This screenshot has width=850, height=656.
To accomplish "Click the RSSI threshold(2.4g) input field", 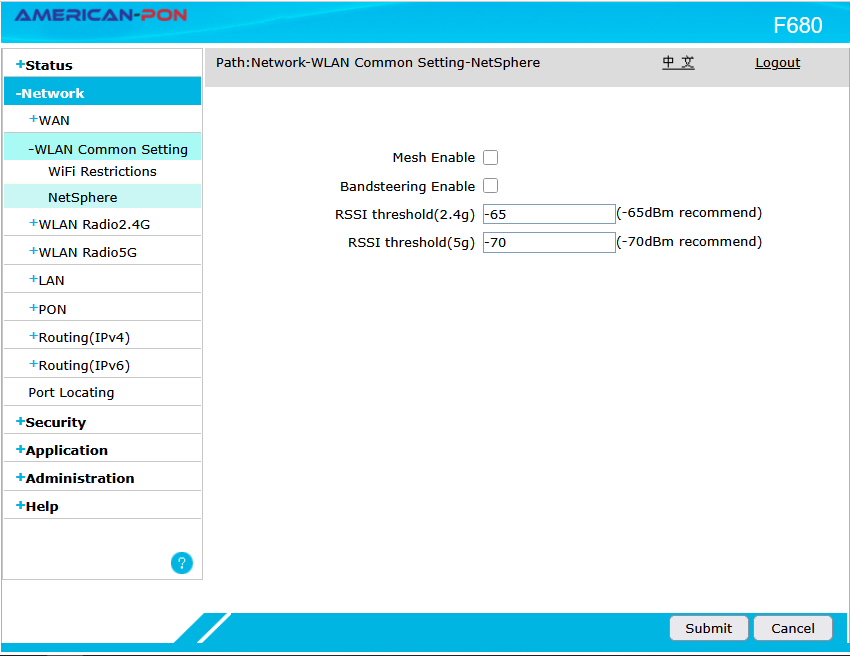I will pyautogui.click(x=548, y=214).
